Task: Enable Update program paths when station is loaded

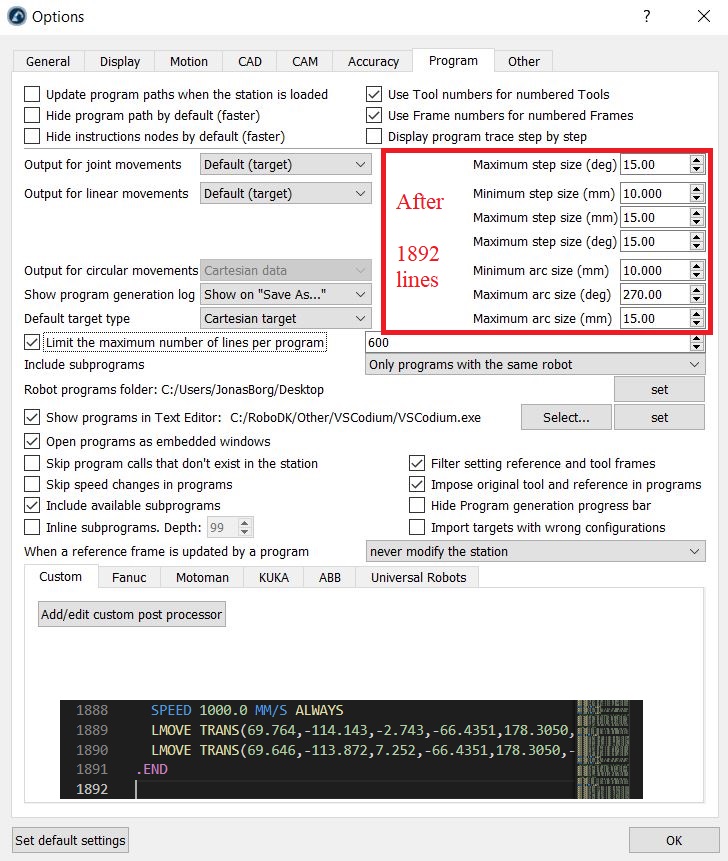Action: pyautogui.click(x=31, y=95)
